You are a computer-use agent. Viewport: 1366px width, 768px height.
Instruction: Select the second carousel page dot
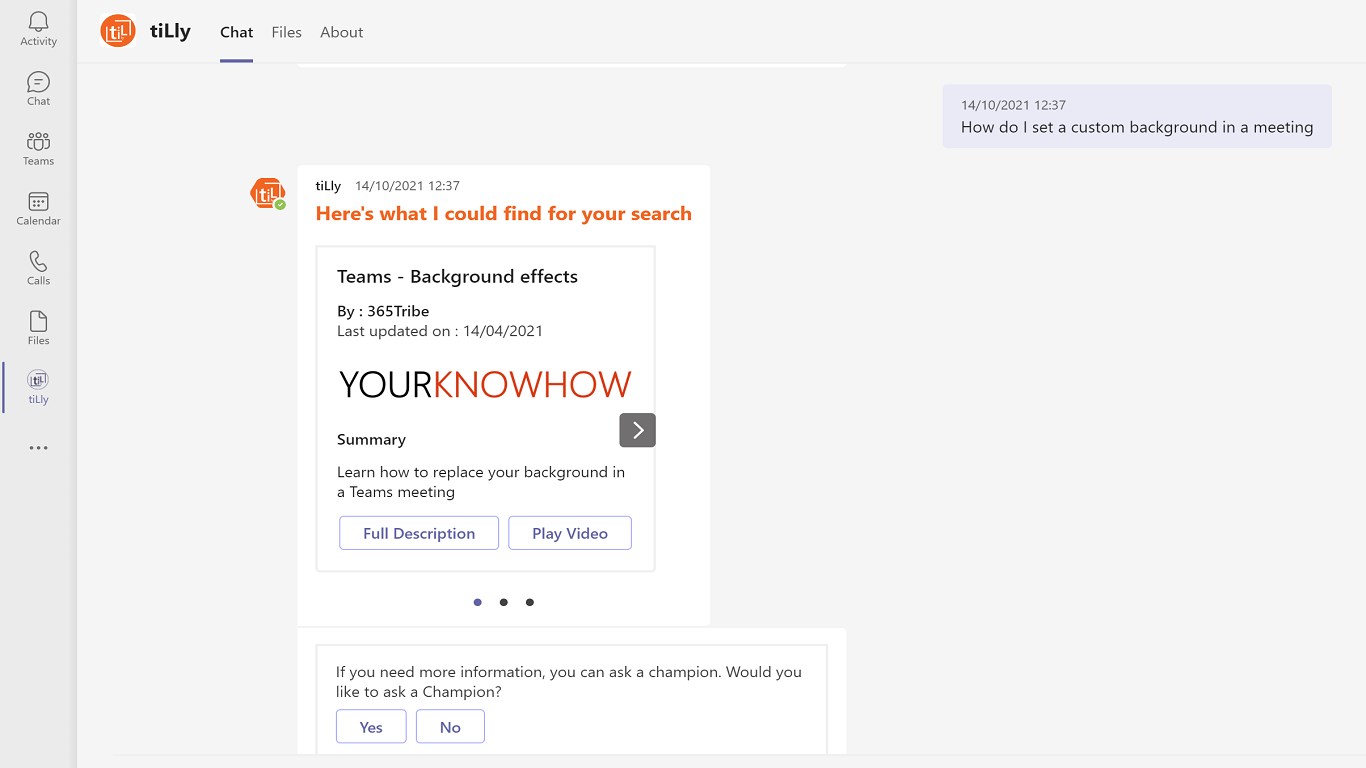point(504,602)
